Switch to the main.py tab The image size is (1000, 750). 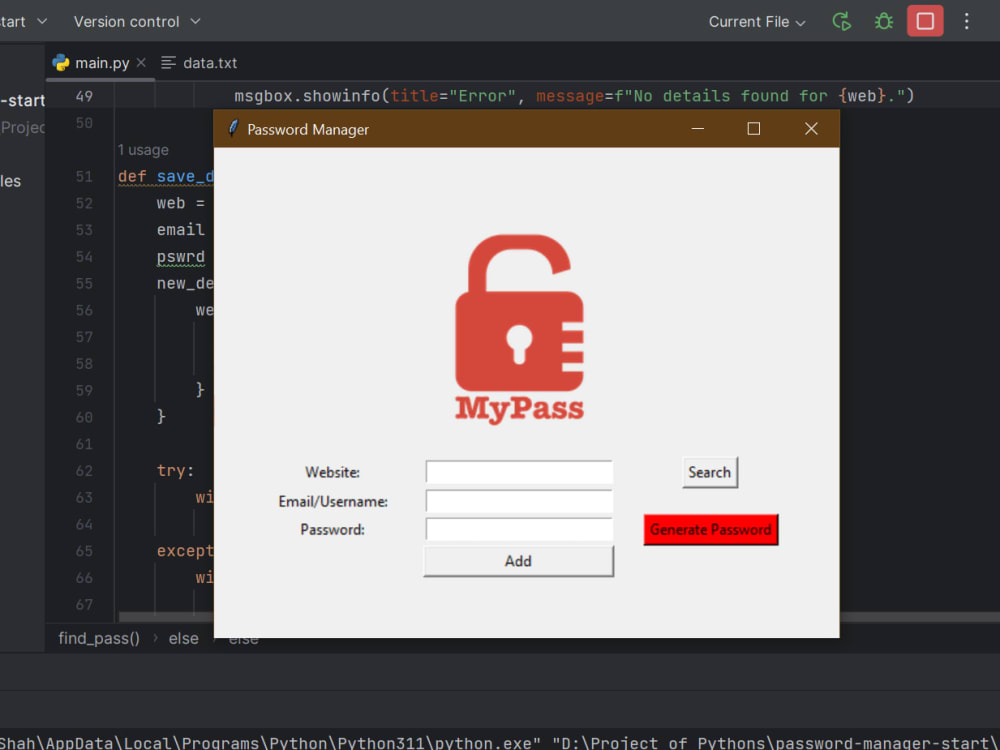click(102, 62)
